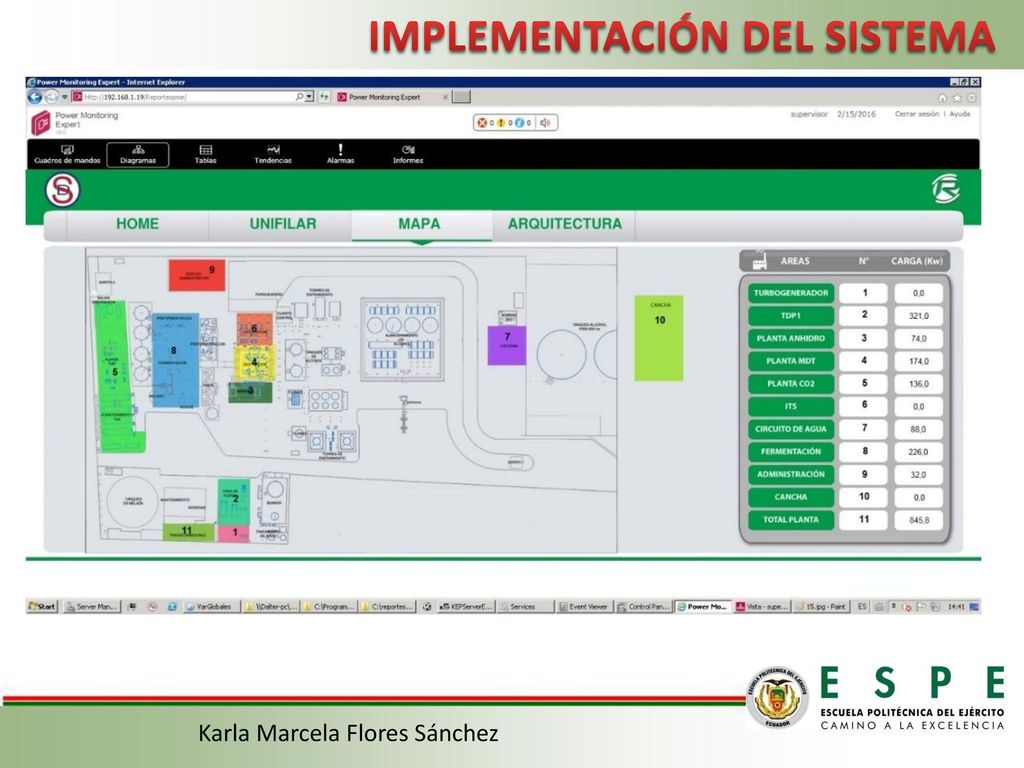Click the red area 9 block on map
The image size is (1024, 768).
point(197,275)
